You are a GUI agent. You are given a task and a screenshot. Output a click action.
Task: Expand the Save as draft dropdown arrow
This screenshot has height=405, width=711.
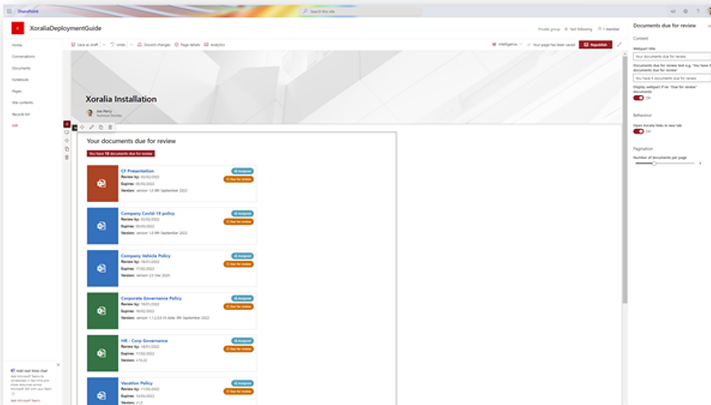pos(104,45)
